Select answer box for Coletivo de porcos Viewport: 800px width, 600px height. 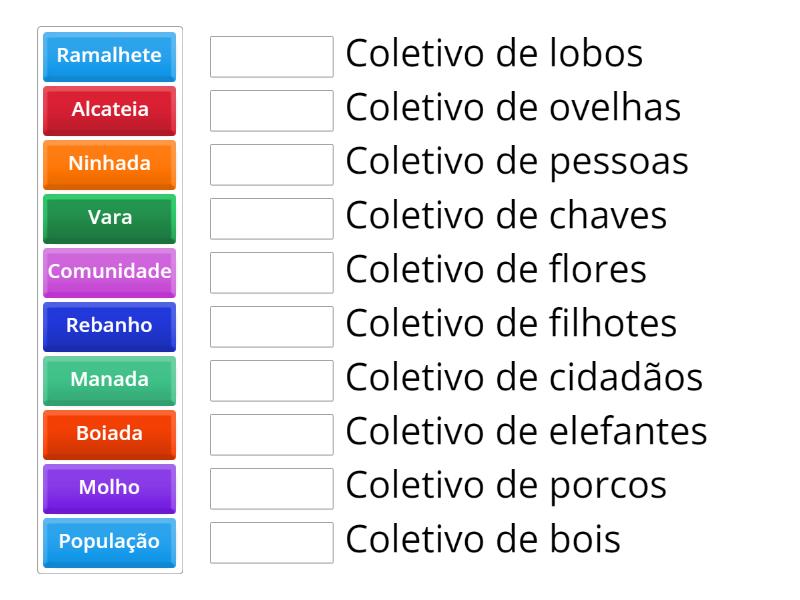click(271, 489)
